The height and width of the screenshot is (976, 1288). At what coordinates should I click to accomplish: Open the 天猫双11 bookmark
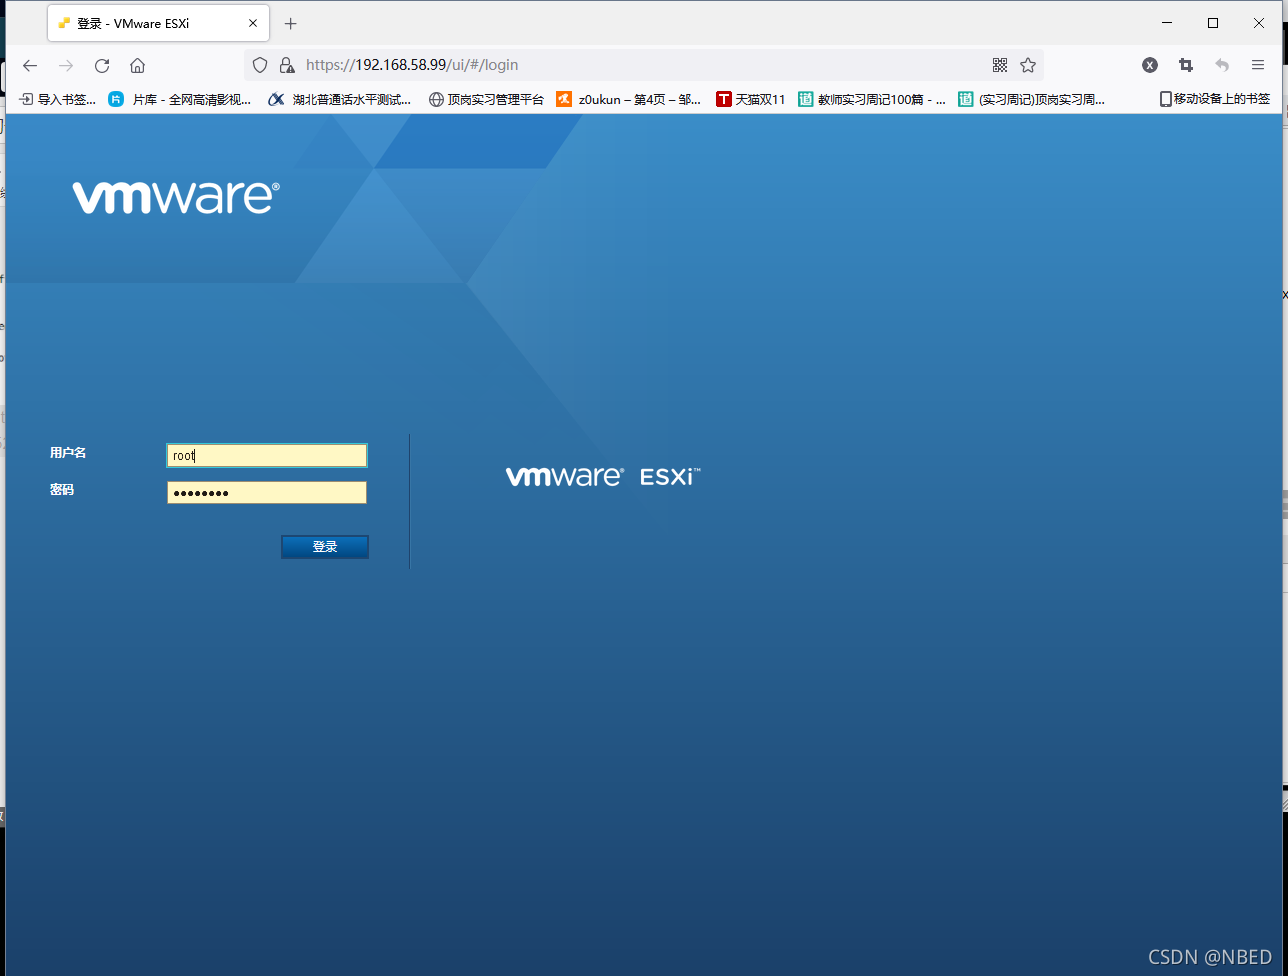click(751, 99)
